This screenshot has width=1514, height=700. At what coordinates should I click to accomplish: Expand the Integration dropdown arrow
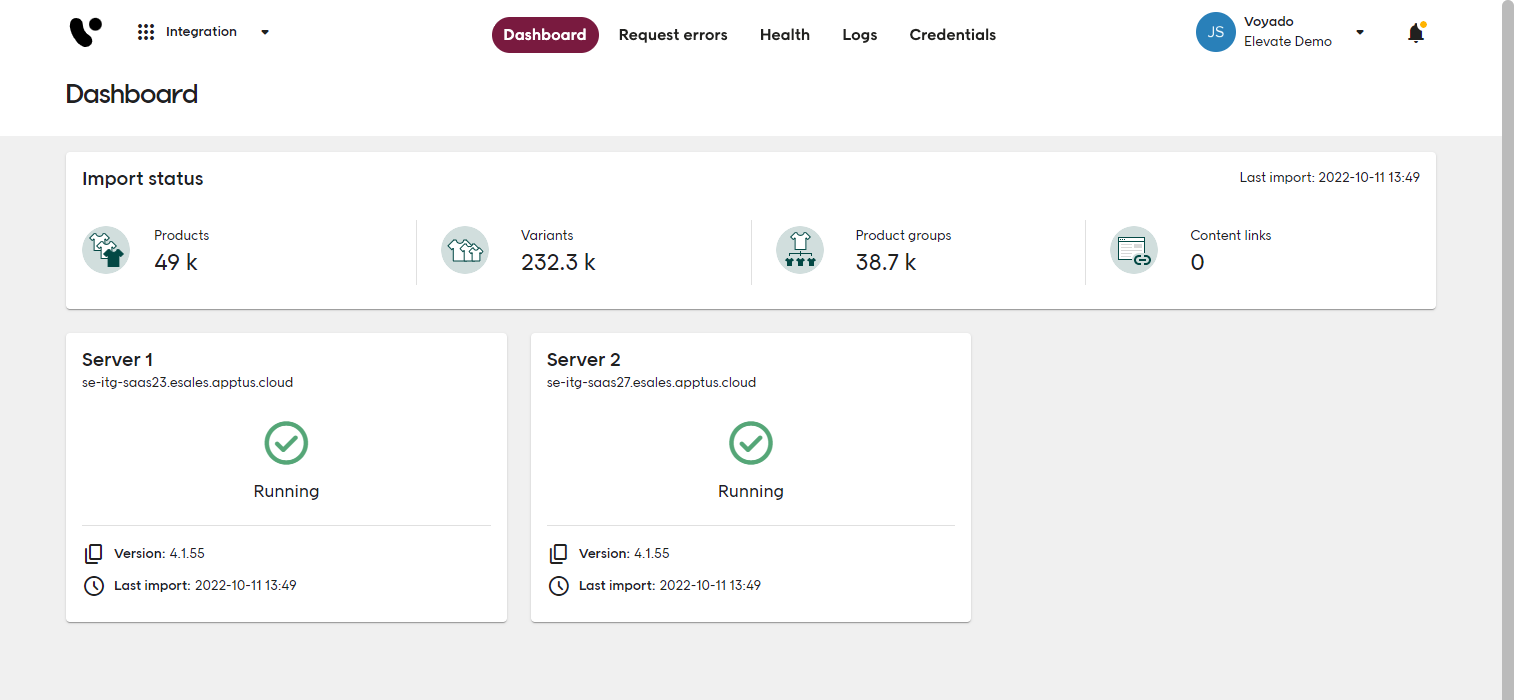[265, 32]
